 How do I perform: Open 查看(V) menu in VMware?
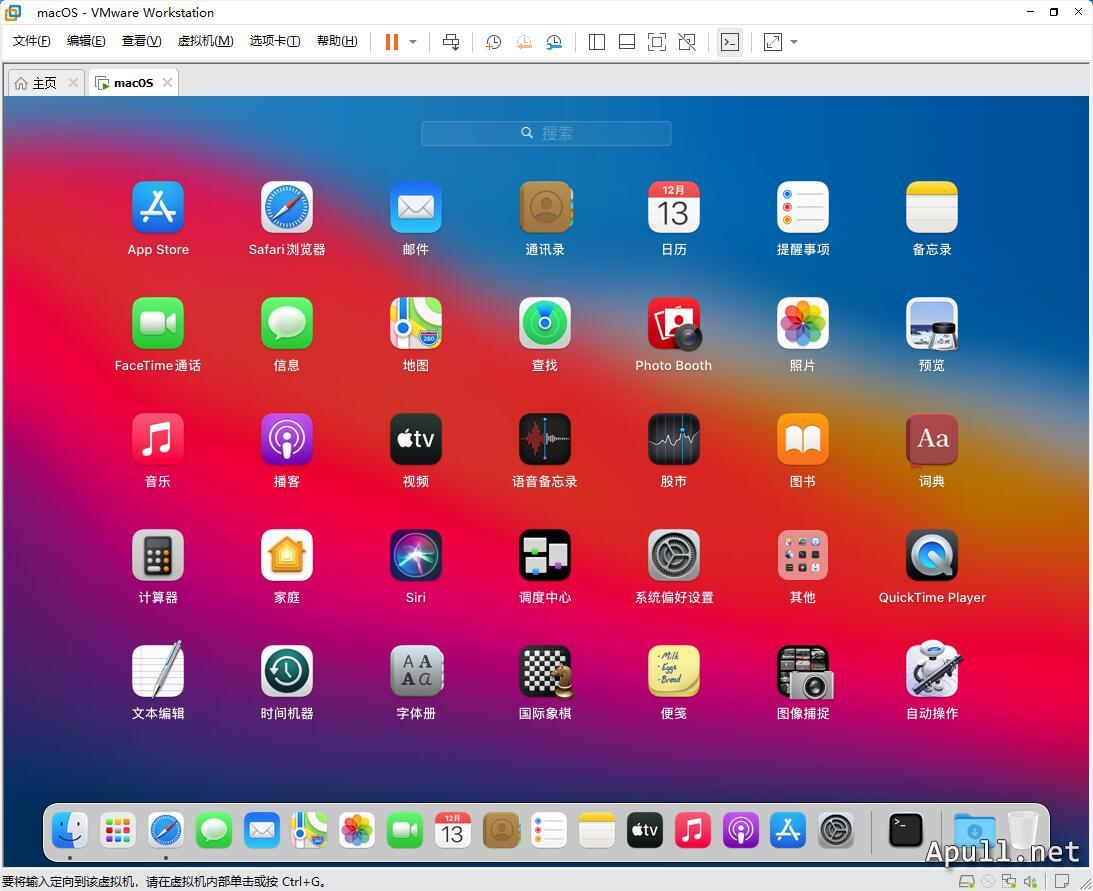click(141, 41)
